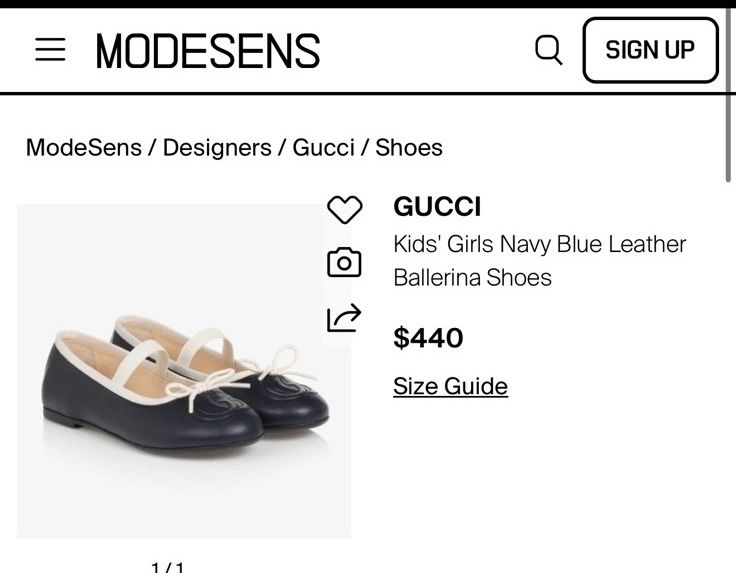Click the 1/1 image counter
Screen dimensions: 736x573
167,568
